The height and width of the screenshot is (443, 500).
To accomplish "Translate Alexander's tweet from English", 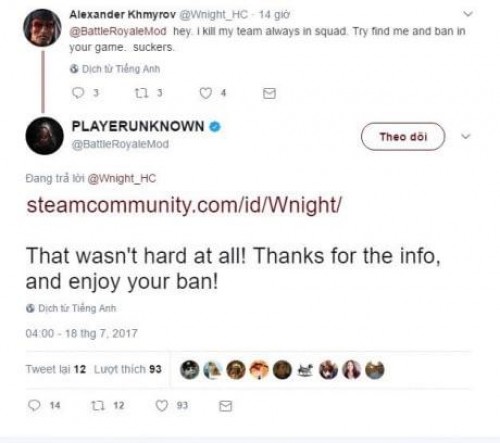I will point(115,69).
